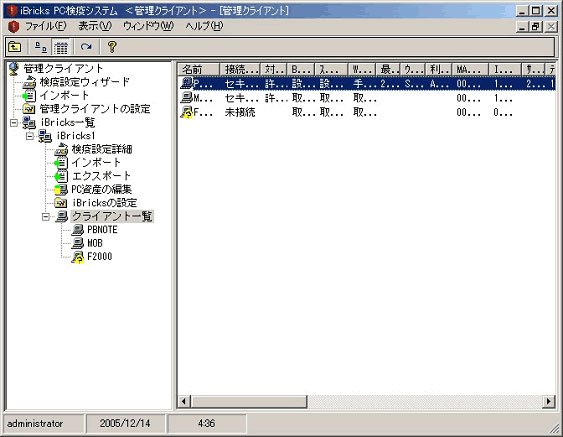Click the 未接続 status cell
The image size is (563, 437).
pyautogui.click(x=240, y=112)
